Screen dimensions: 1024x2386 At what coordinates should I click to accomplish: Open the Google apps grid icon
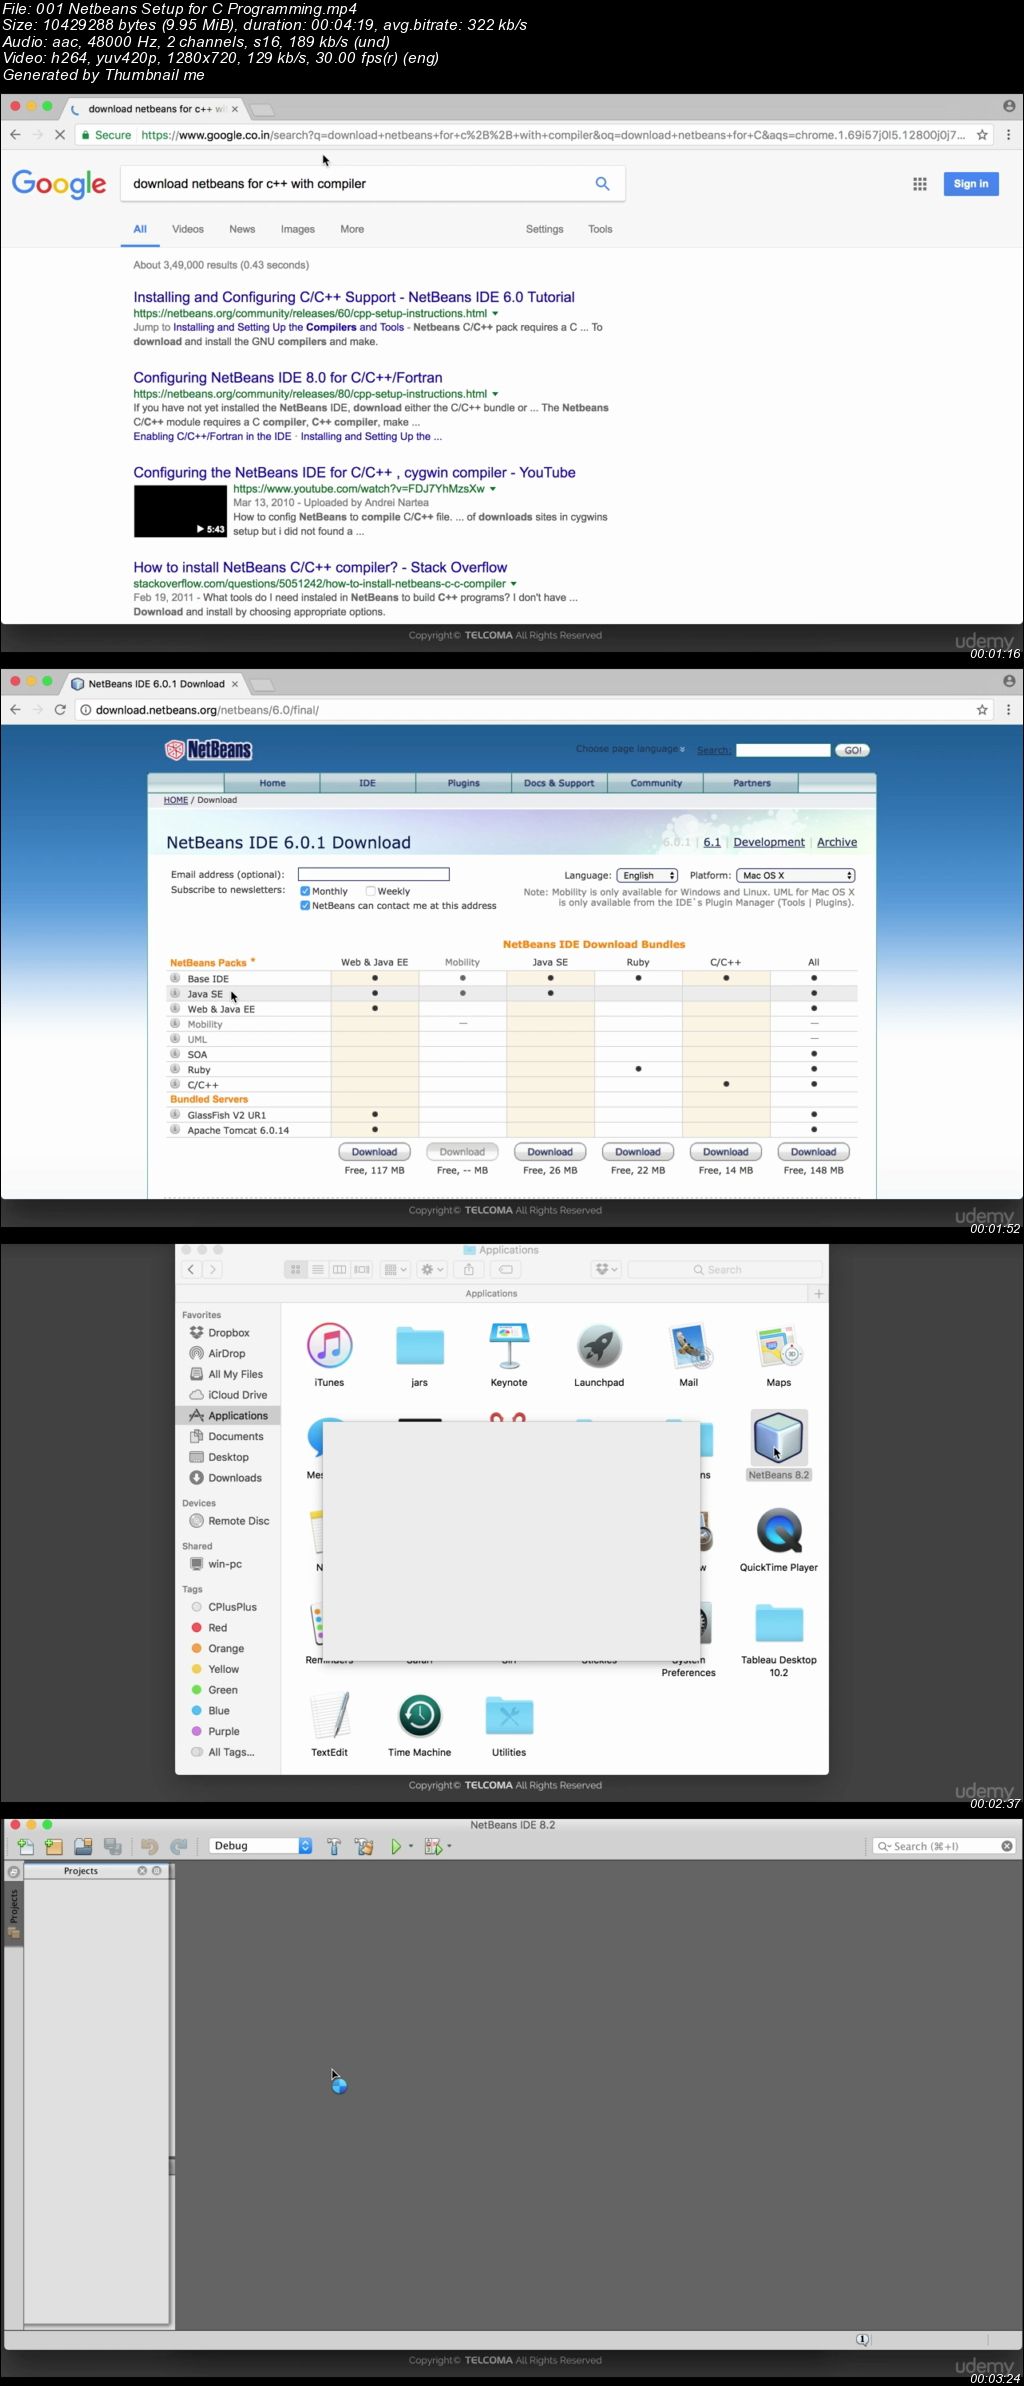point(920,184)
